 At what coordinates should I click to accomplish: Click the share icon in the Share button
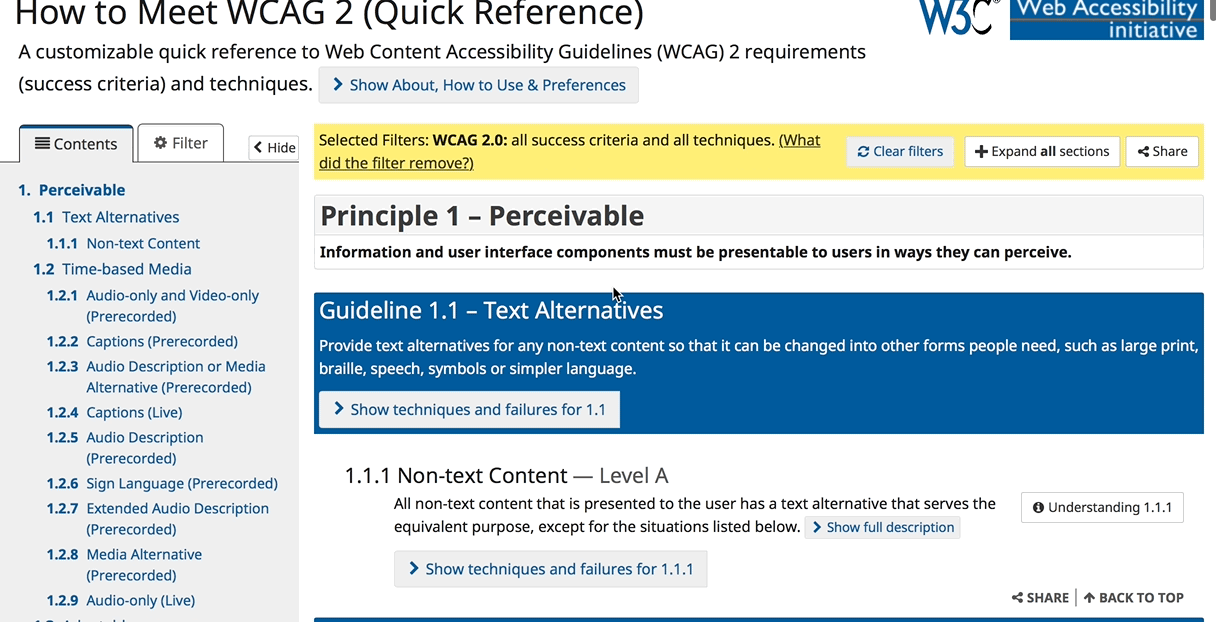(1141, 151)
